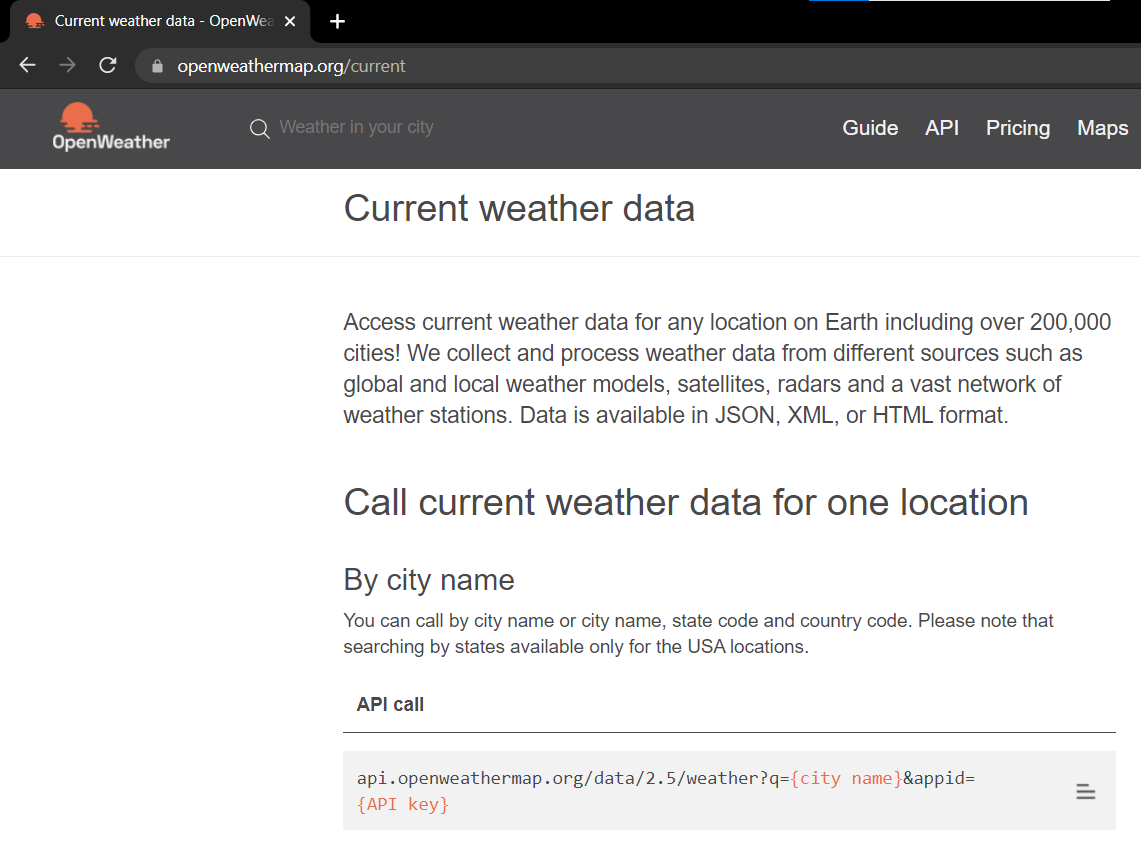The height and width of the screenshot is (847, 1141).
Task: Click the magnifier search icon
Action: click(x=260, y=129)
